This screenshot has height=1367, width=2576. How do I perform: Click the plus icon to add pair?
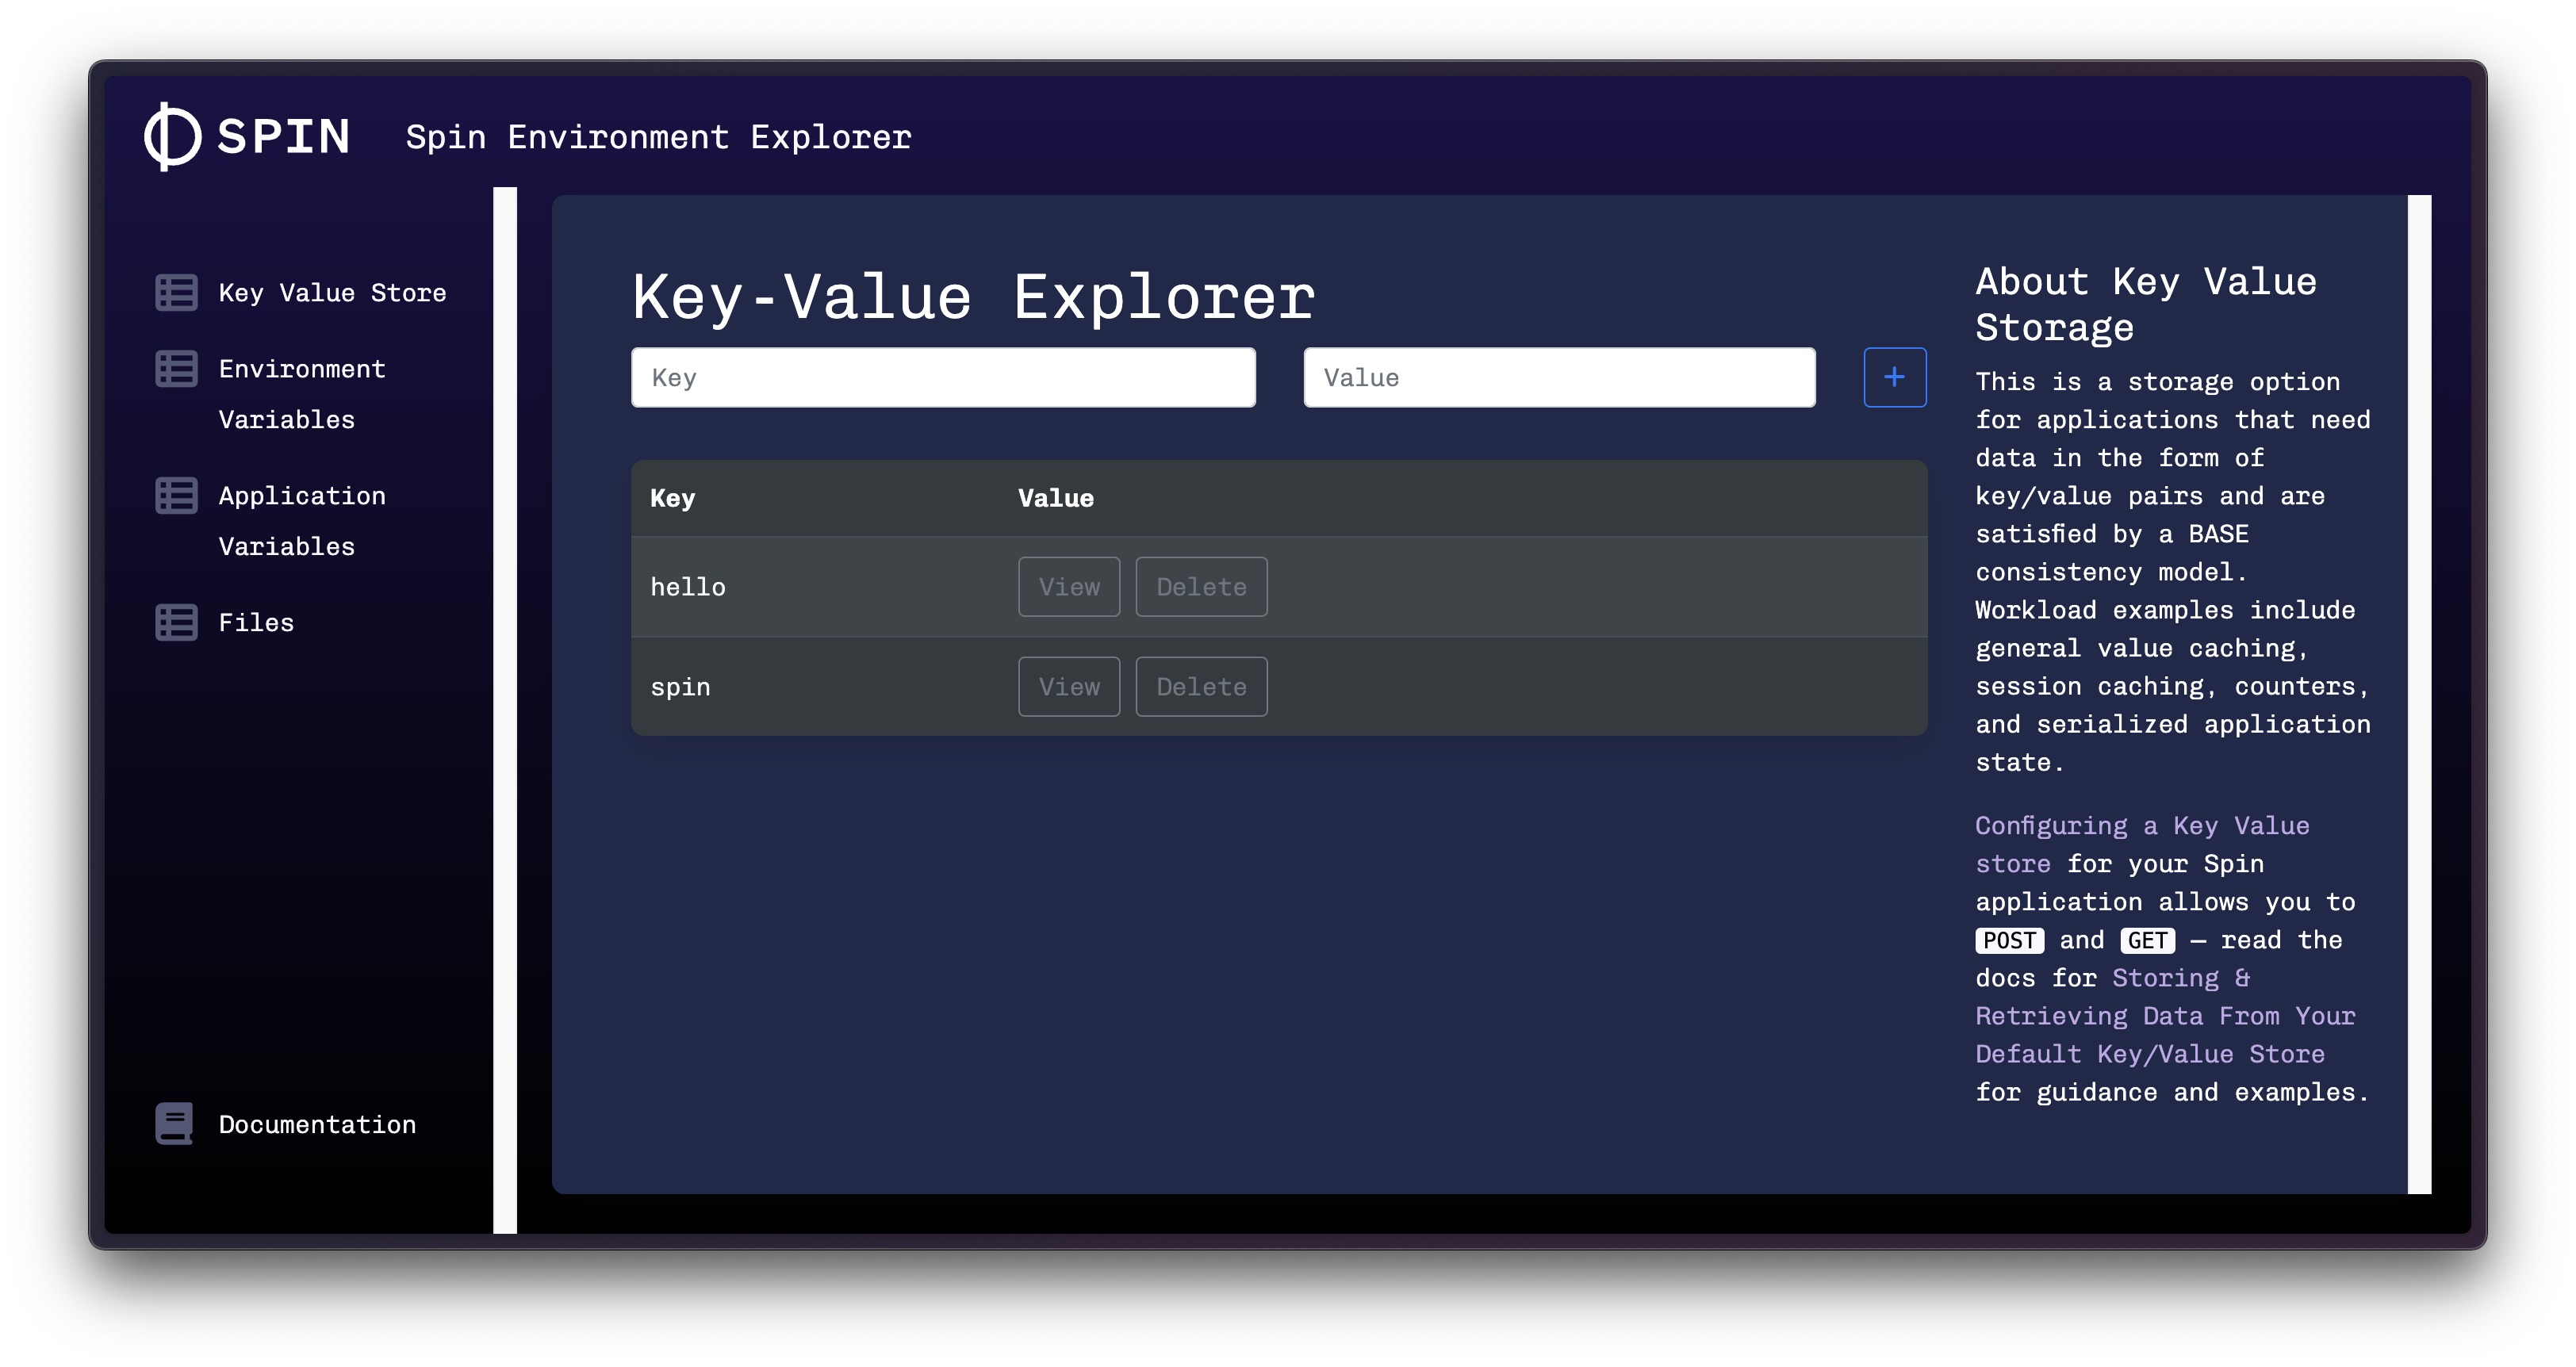[1894, 377]
